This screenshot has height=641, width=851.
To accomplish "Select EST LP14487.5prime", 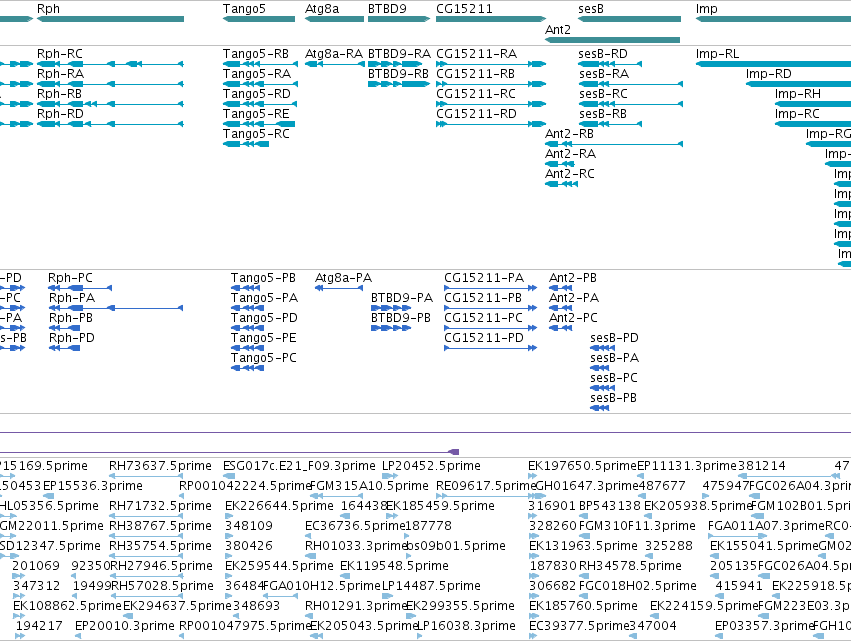I will (x=388, y=596).
